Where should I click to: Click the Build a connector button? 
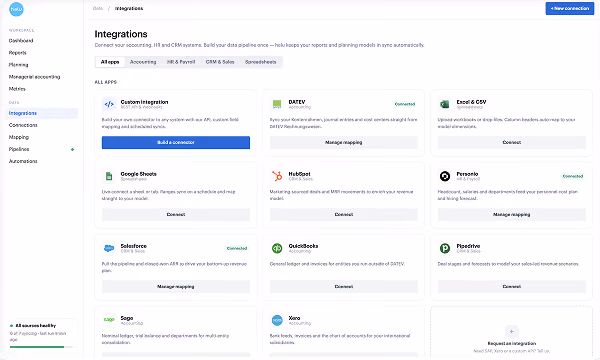[x=176, y=142]
